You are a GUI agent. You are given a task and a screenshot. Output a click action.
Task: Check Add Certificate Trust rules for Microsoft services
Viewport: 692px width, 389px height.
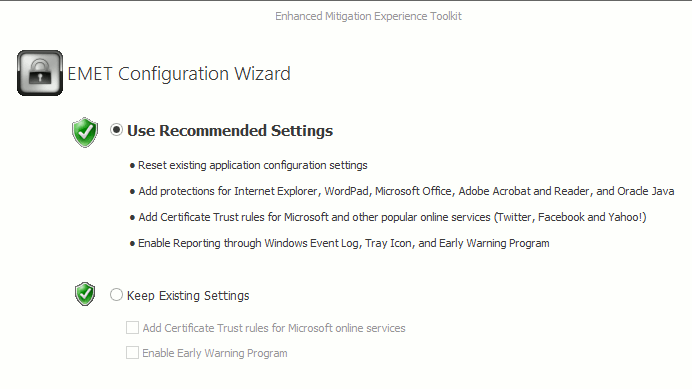click(x=132, y=328)
